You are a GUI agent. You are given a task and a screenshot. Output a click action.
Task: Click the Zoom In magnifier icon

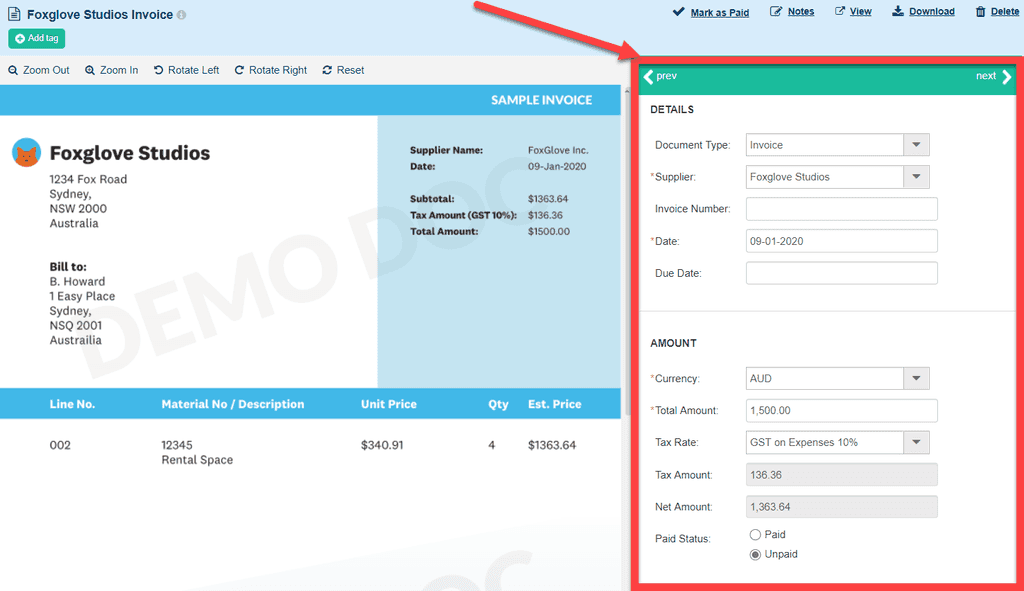pyautogui.click(x=90, y=70)
